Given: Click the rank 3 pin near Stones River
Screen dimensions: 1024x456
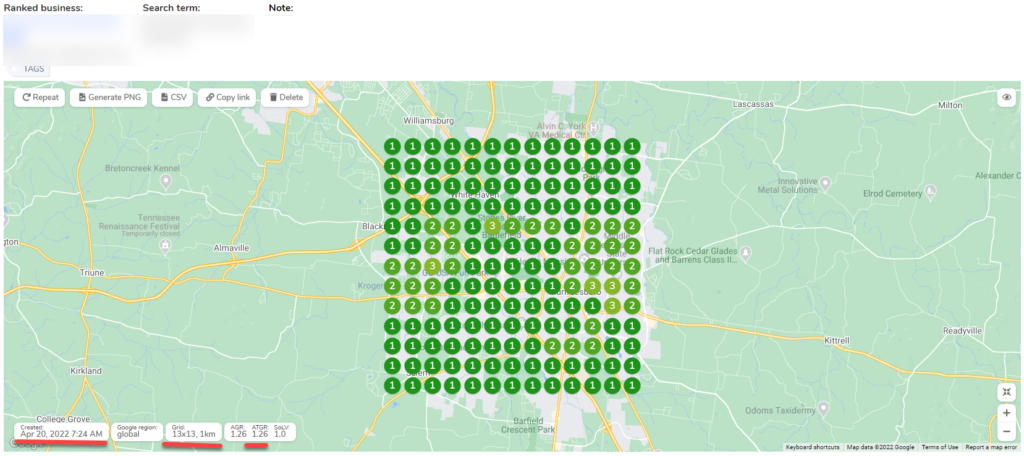Looking at the screenshot, I should [x=492, y=226].
